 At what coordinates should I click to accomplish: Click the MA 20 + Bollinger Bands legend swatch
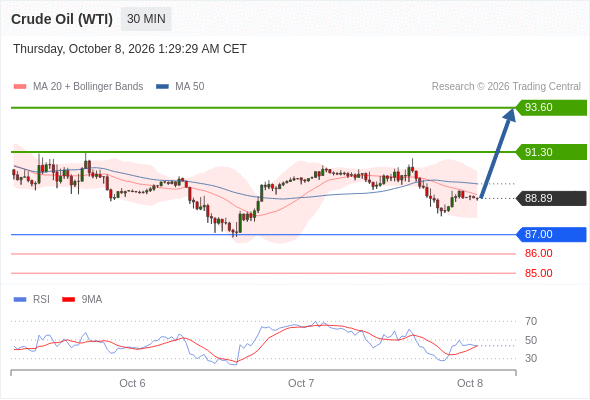pos(20,87)
